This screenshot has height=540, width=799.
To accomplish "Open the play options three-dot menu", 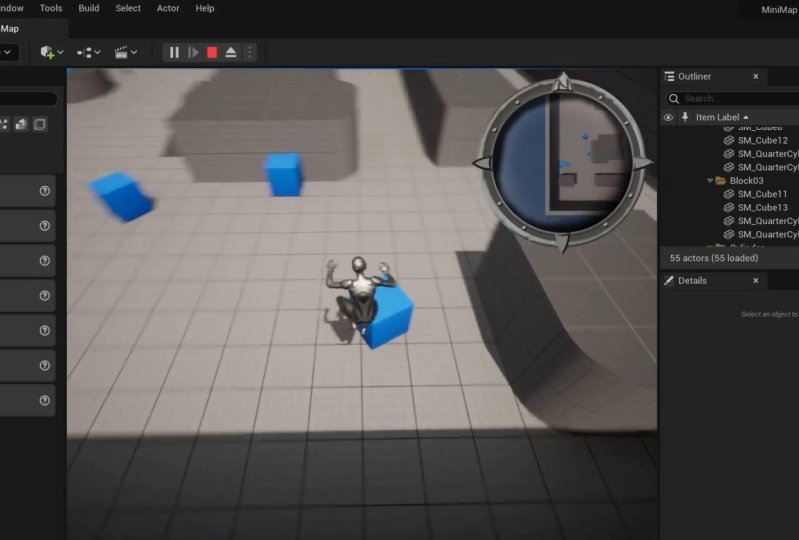I will [250, 52].
